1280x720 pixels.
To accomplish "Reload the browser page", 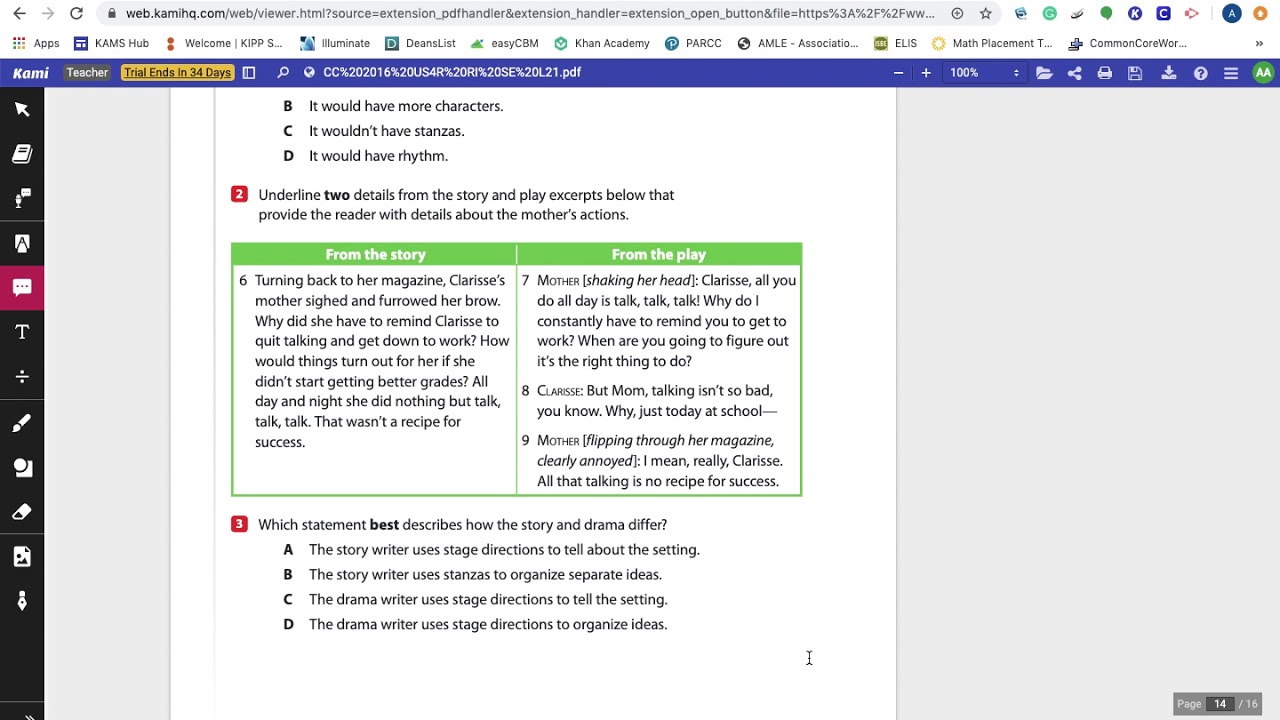I will [x=76, y=14].
